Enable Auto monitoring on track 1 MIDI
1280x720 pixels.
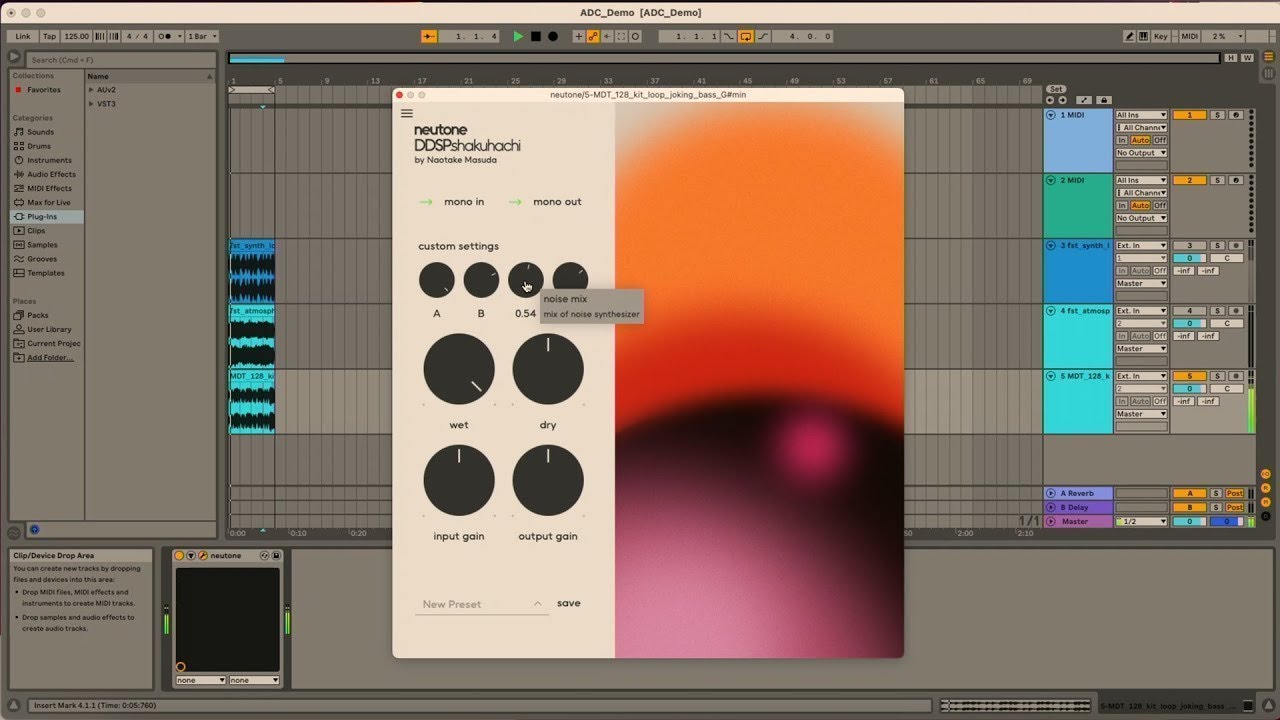(x=1140, y=140)
